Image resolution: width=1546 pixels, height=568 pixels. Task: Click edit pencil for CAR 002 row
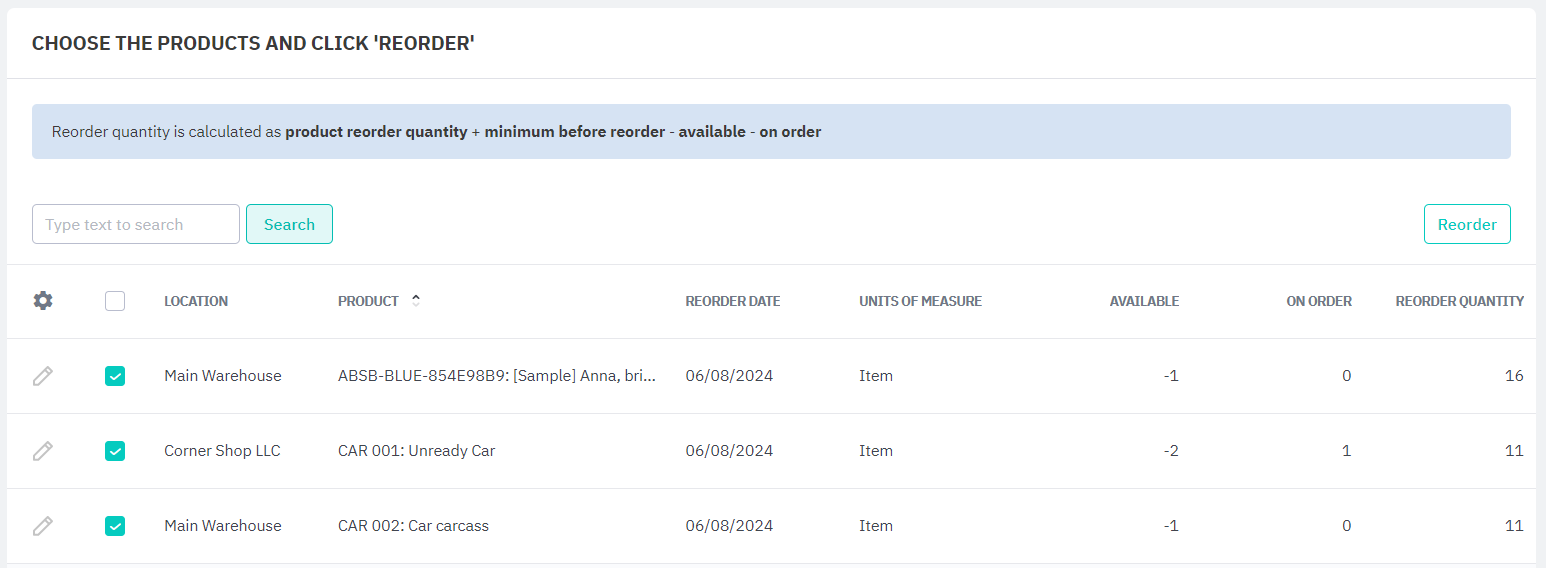point(43,526)
